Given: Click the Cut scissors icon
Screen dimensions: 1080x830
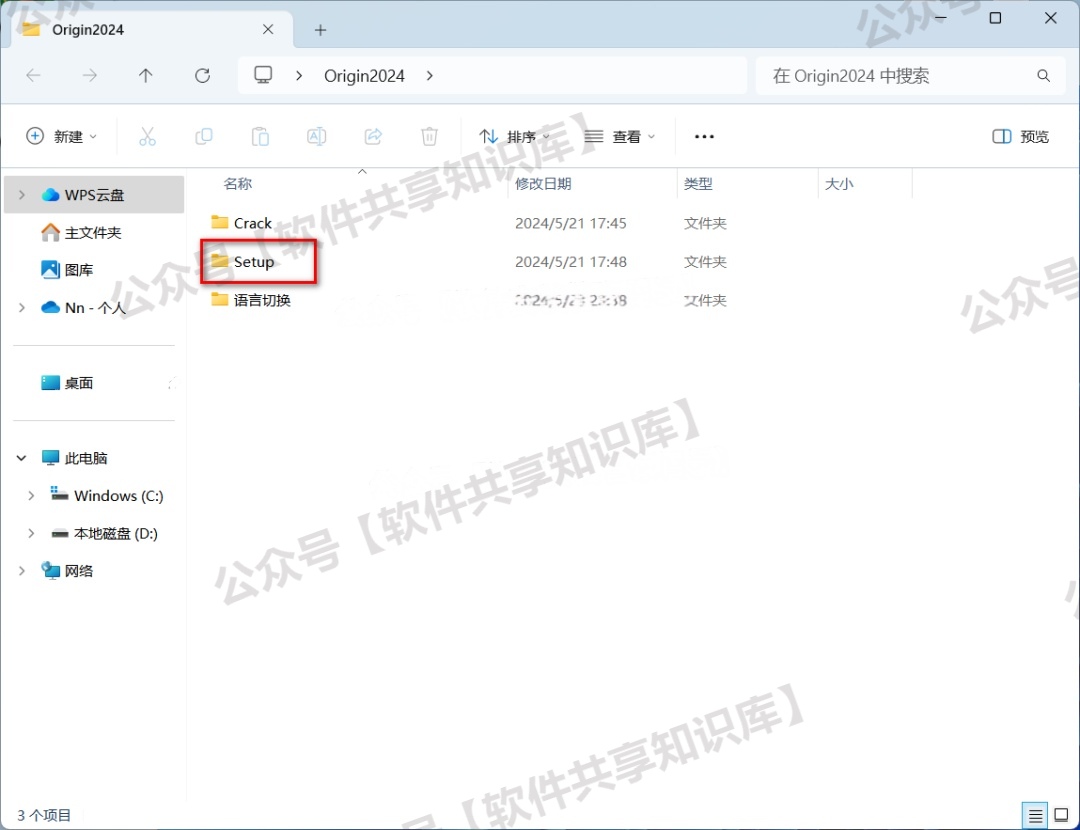Looking at the screenshot, I should click(x=147, y=136).
